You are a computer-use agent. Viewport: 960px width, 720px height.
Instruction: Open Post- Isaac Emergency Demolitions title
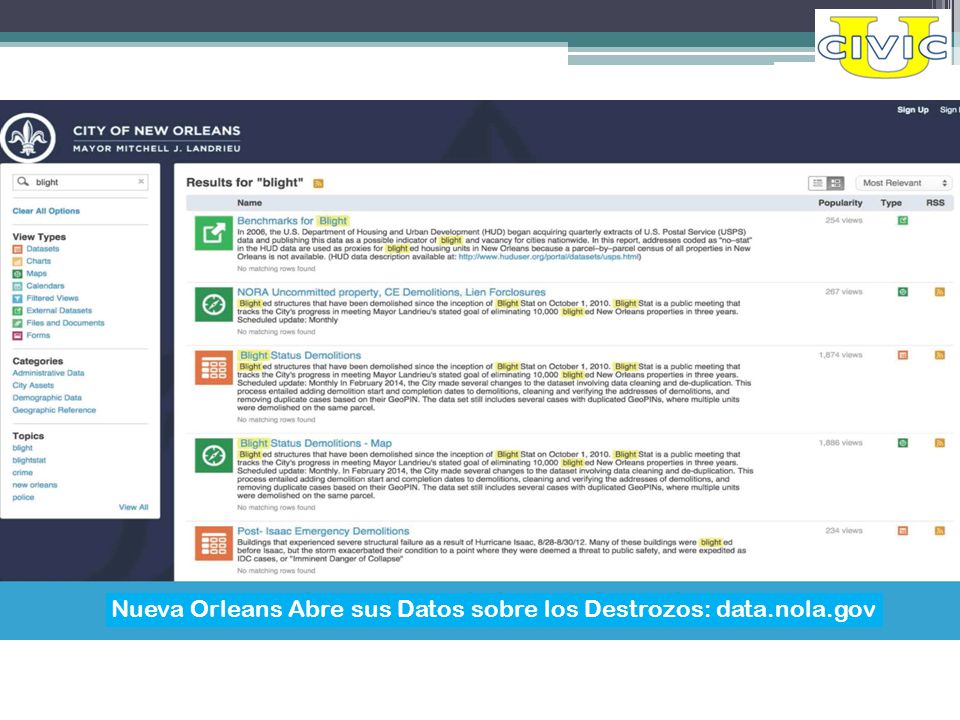(x=323, y=531)
